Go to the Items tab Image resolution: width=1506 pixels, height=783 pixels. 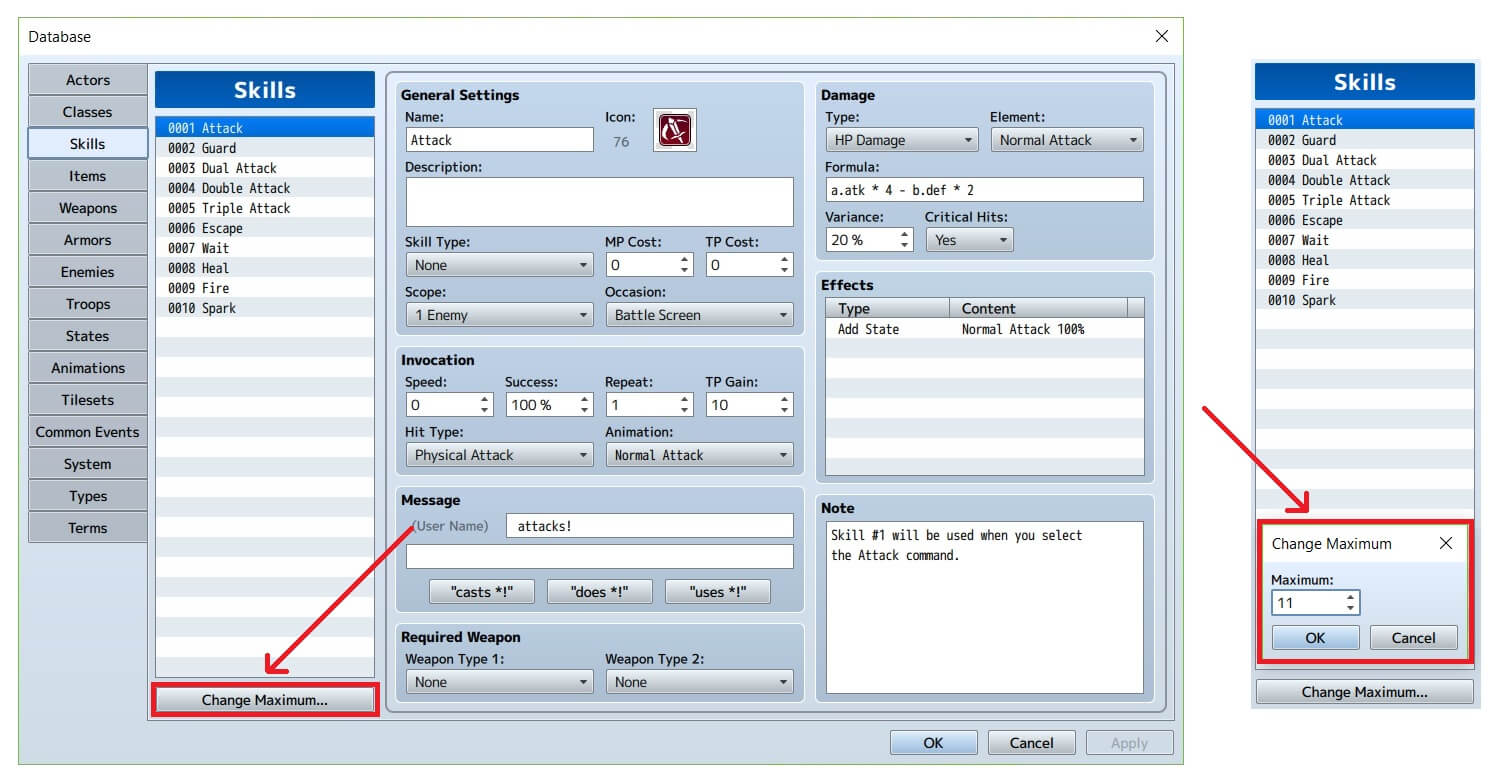click(88, 176)
